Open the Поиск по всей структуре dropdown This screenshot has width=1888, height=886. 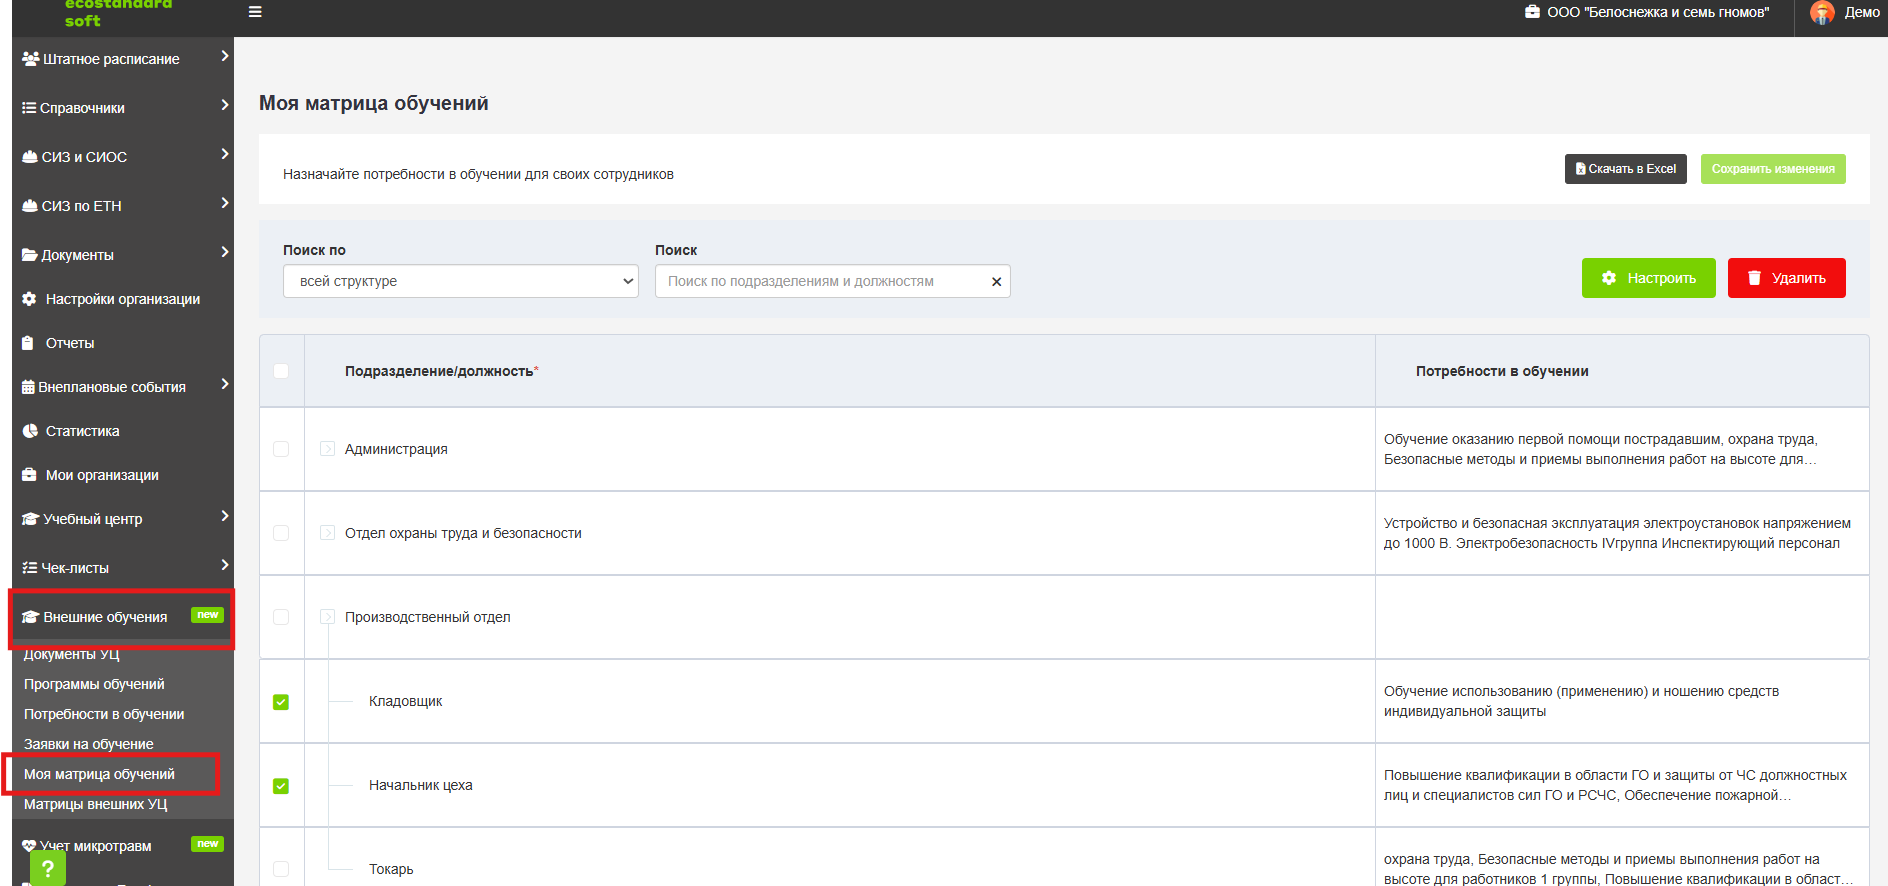click(461, 281)
